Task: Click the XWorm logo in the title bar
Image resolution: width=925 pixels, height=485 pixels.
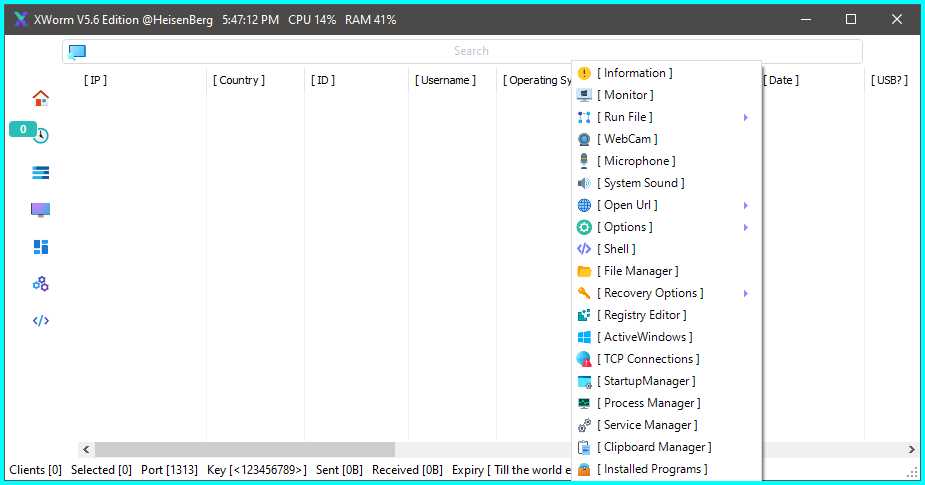Action: click(x=21, y=19)
